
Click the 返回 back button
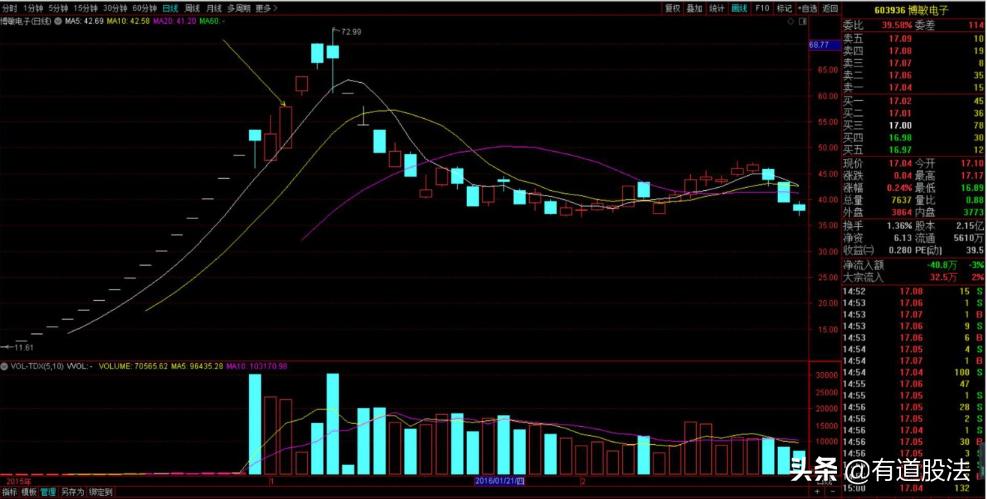click(x=830, y=8)
